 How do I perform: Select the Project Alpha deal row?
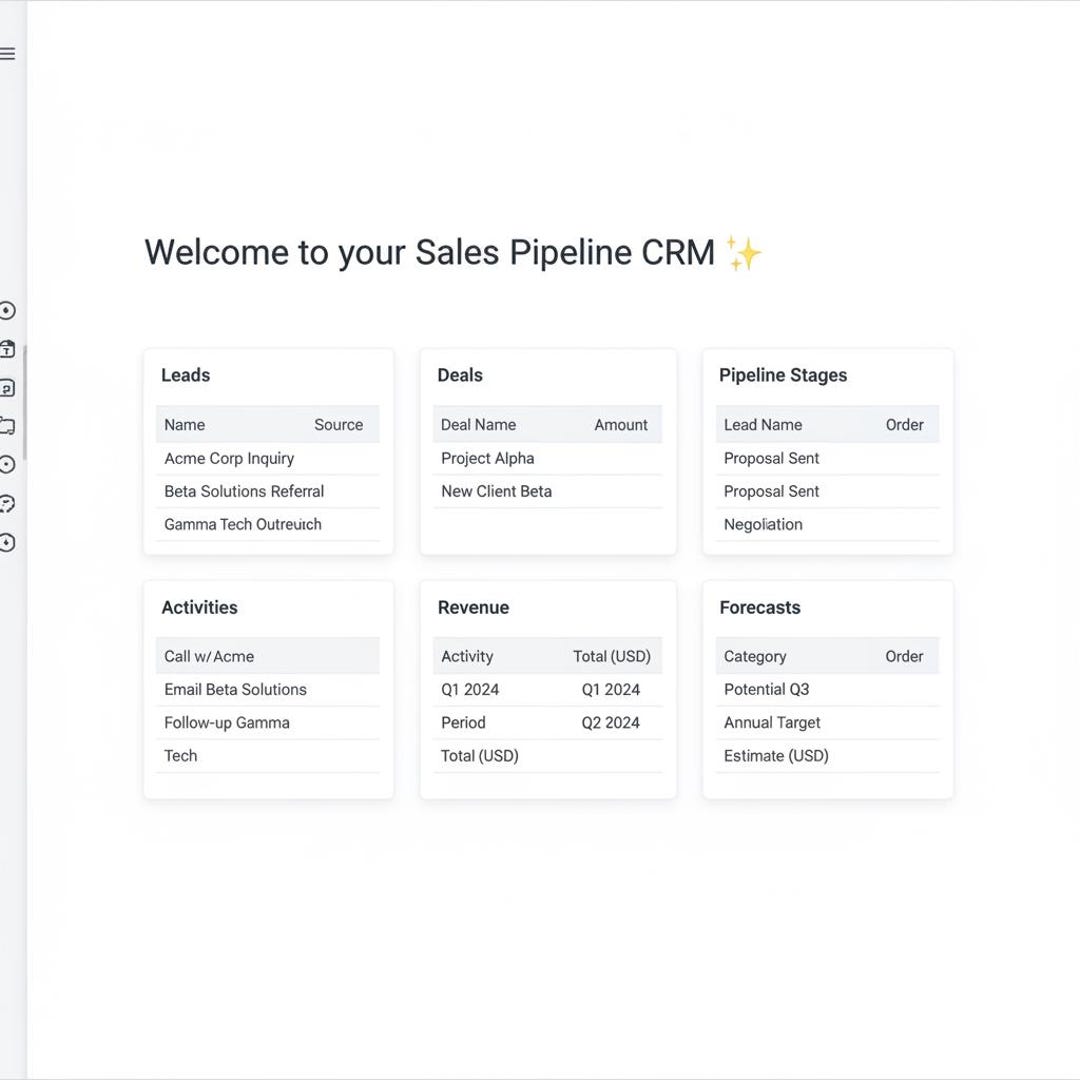(548, 459)
